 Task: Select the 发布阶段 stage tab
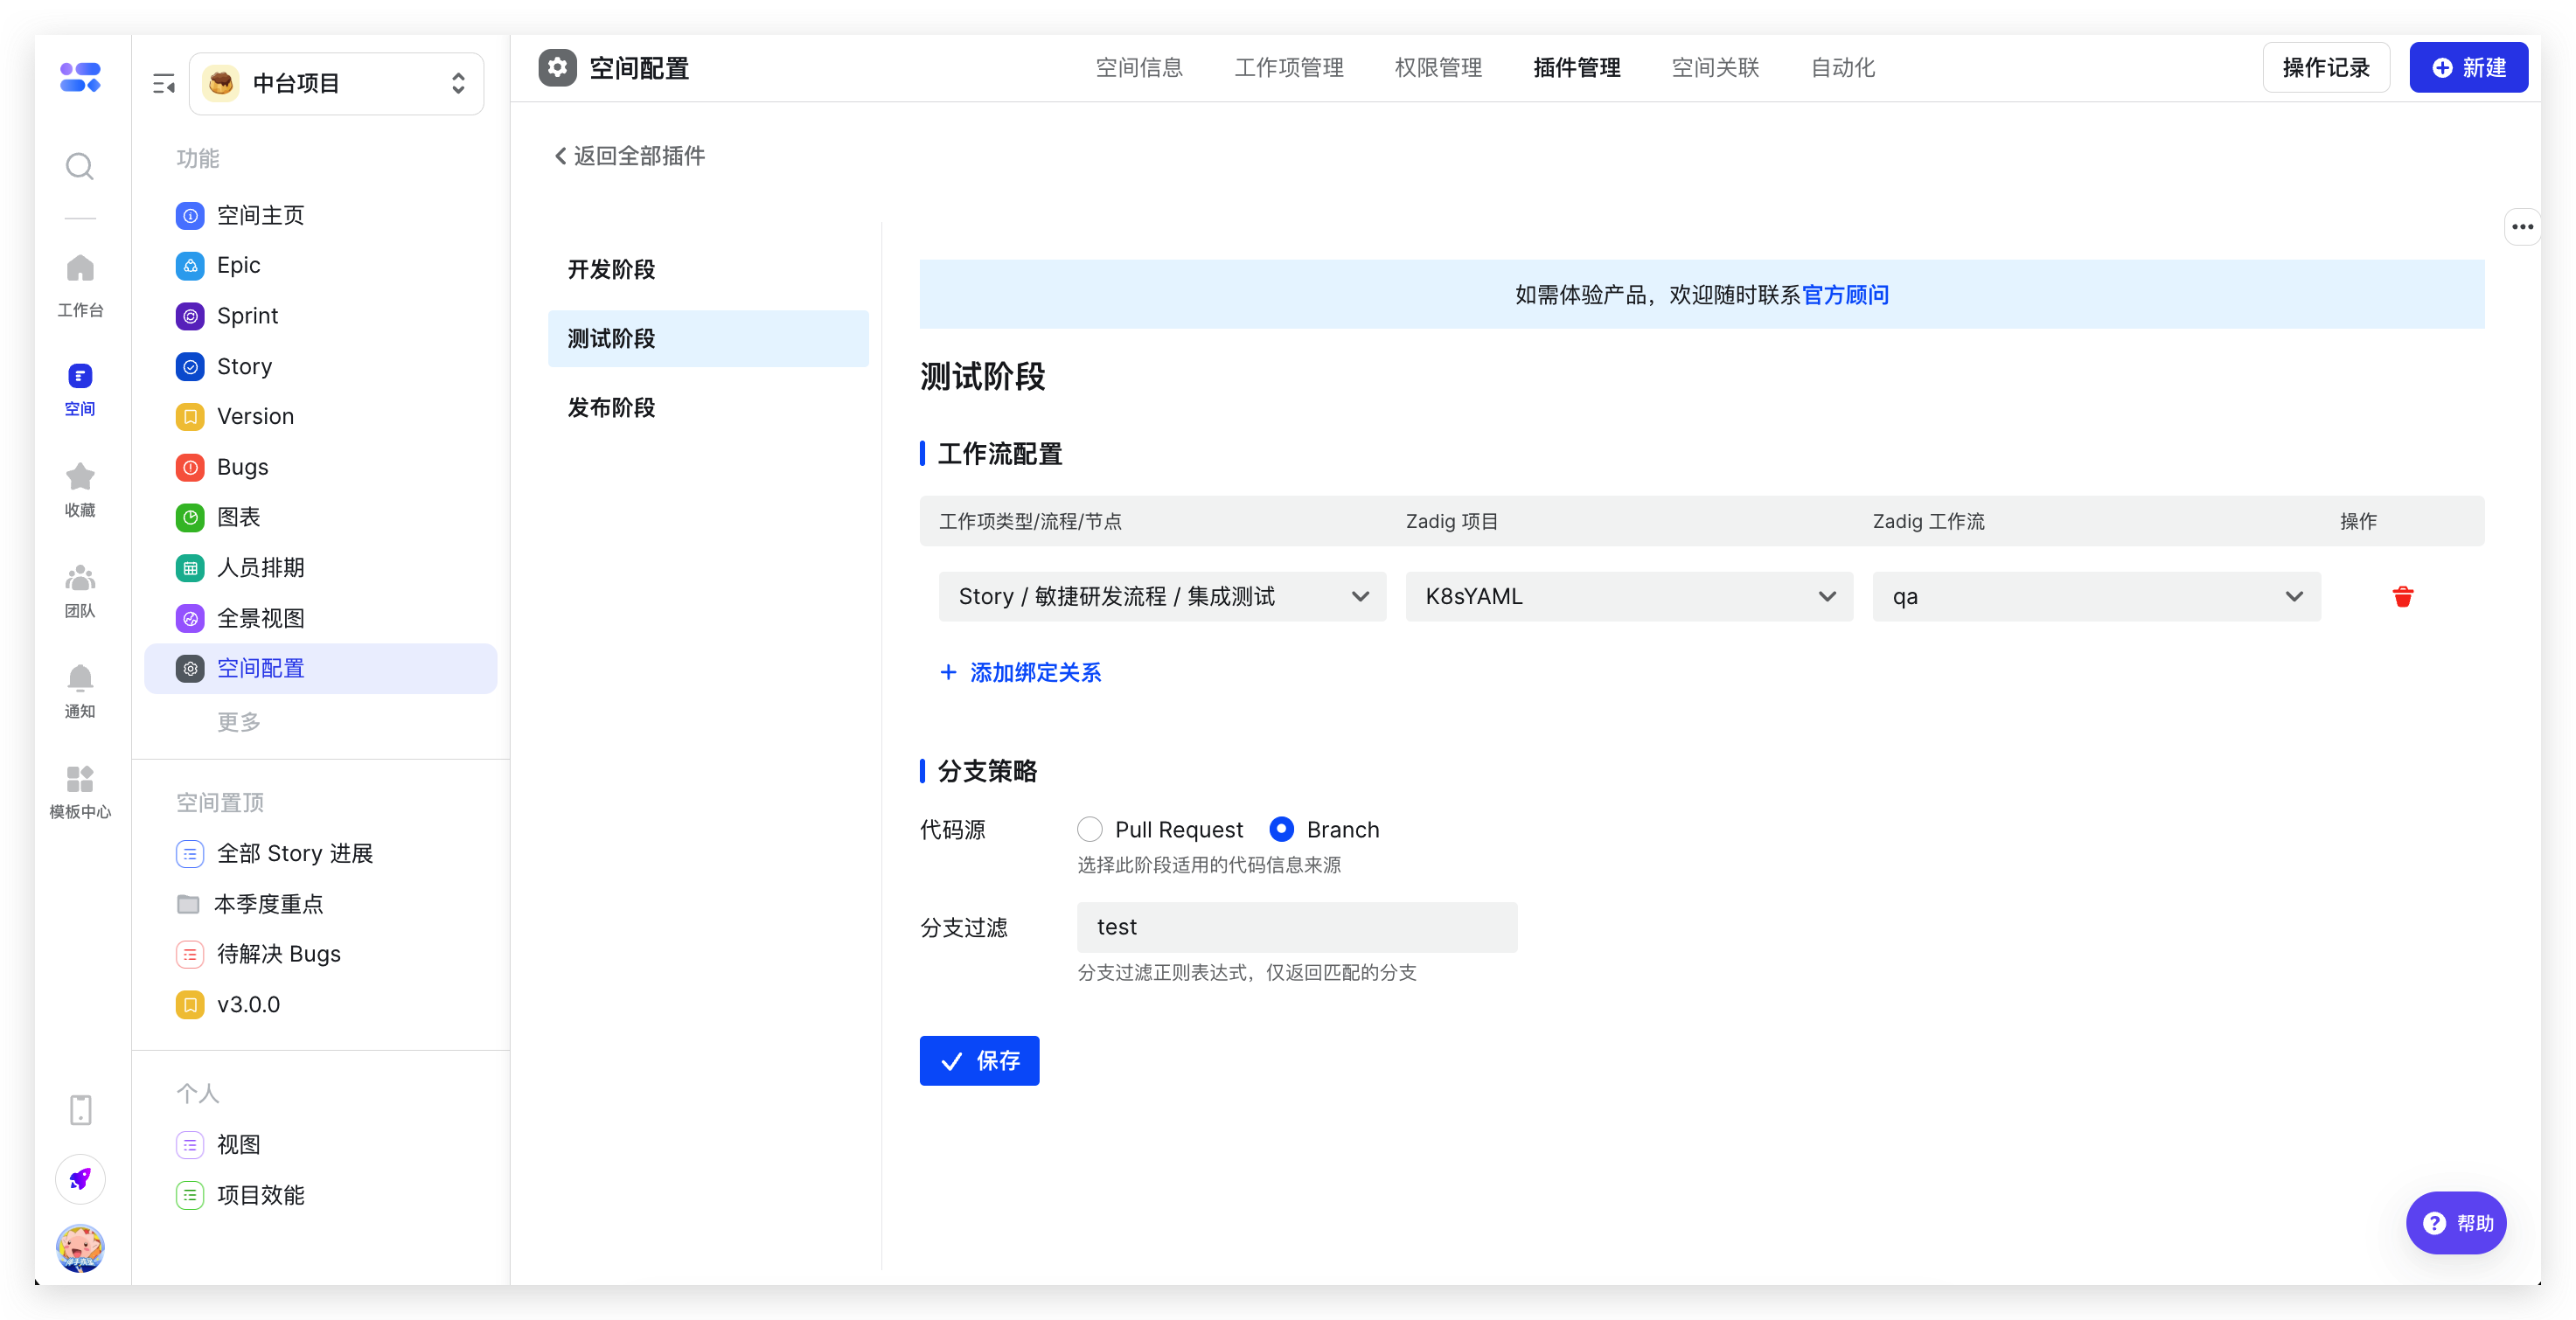[611, 408]
